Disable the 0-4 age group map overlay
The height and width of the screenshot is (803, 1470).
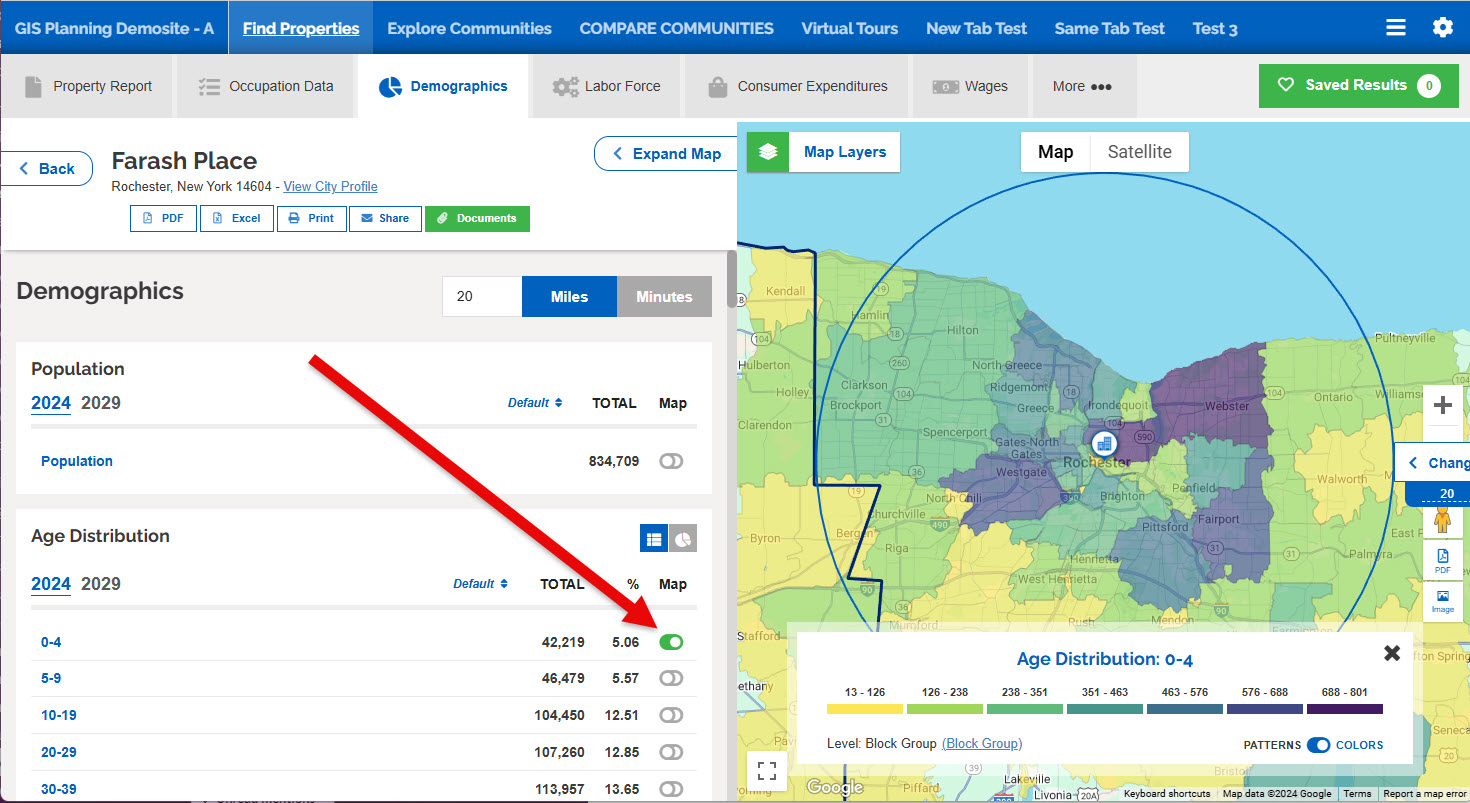tap(671, 641)
